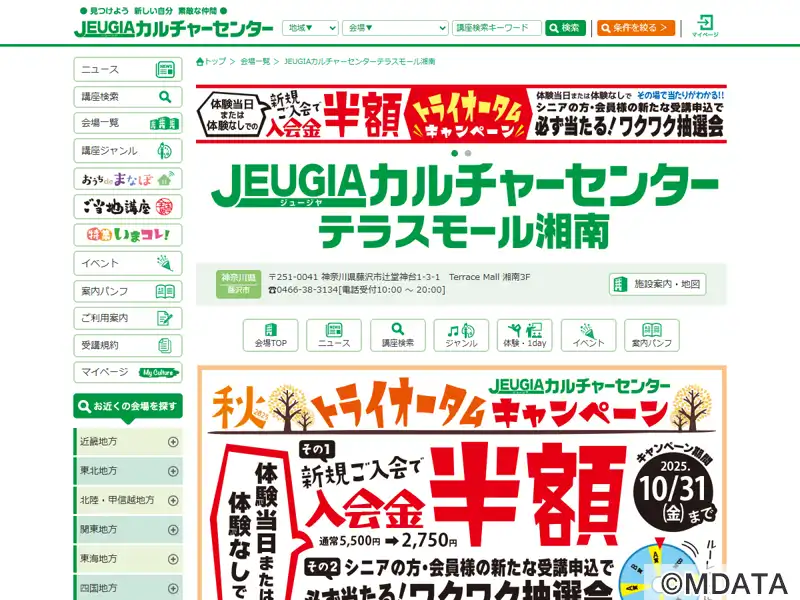Screen dimensions: 800x600
Task: Open 案内パンフ in the sidebar
Action: (x=128, y=291)
